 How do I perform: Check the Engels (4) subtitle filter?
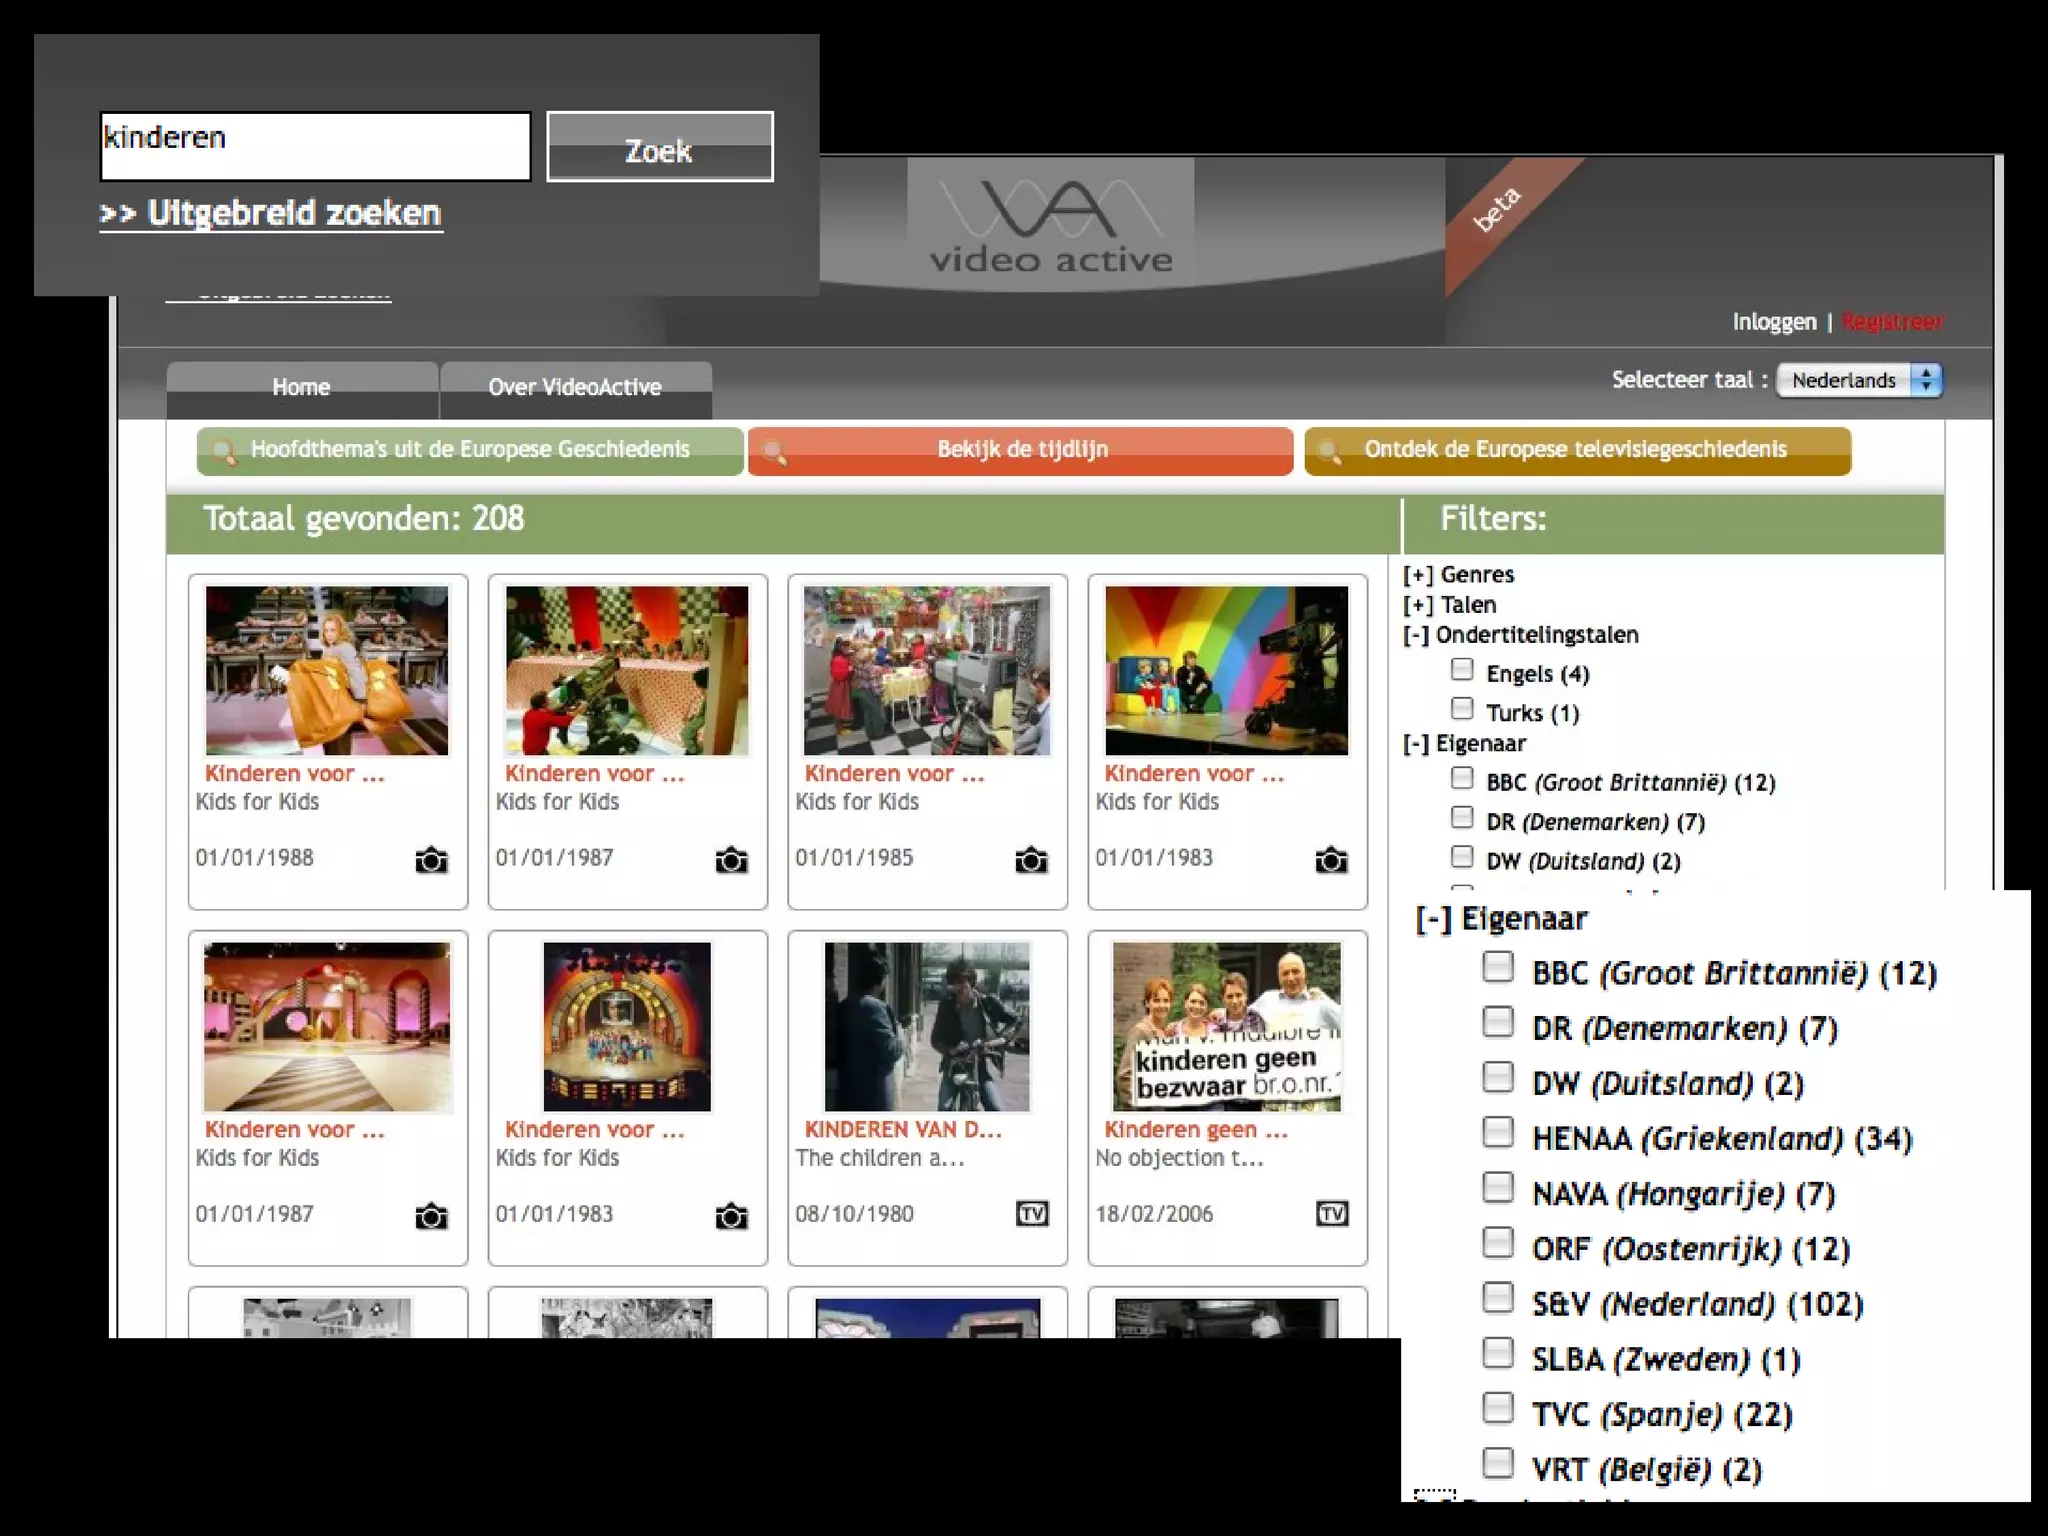1462,670
